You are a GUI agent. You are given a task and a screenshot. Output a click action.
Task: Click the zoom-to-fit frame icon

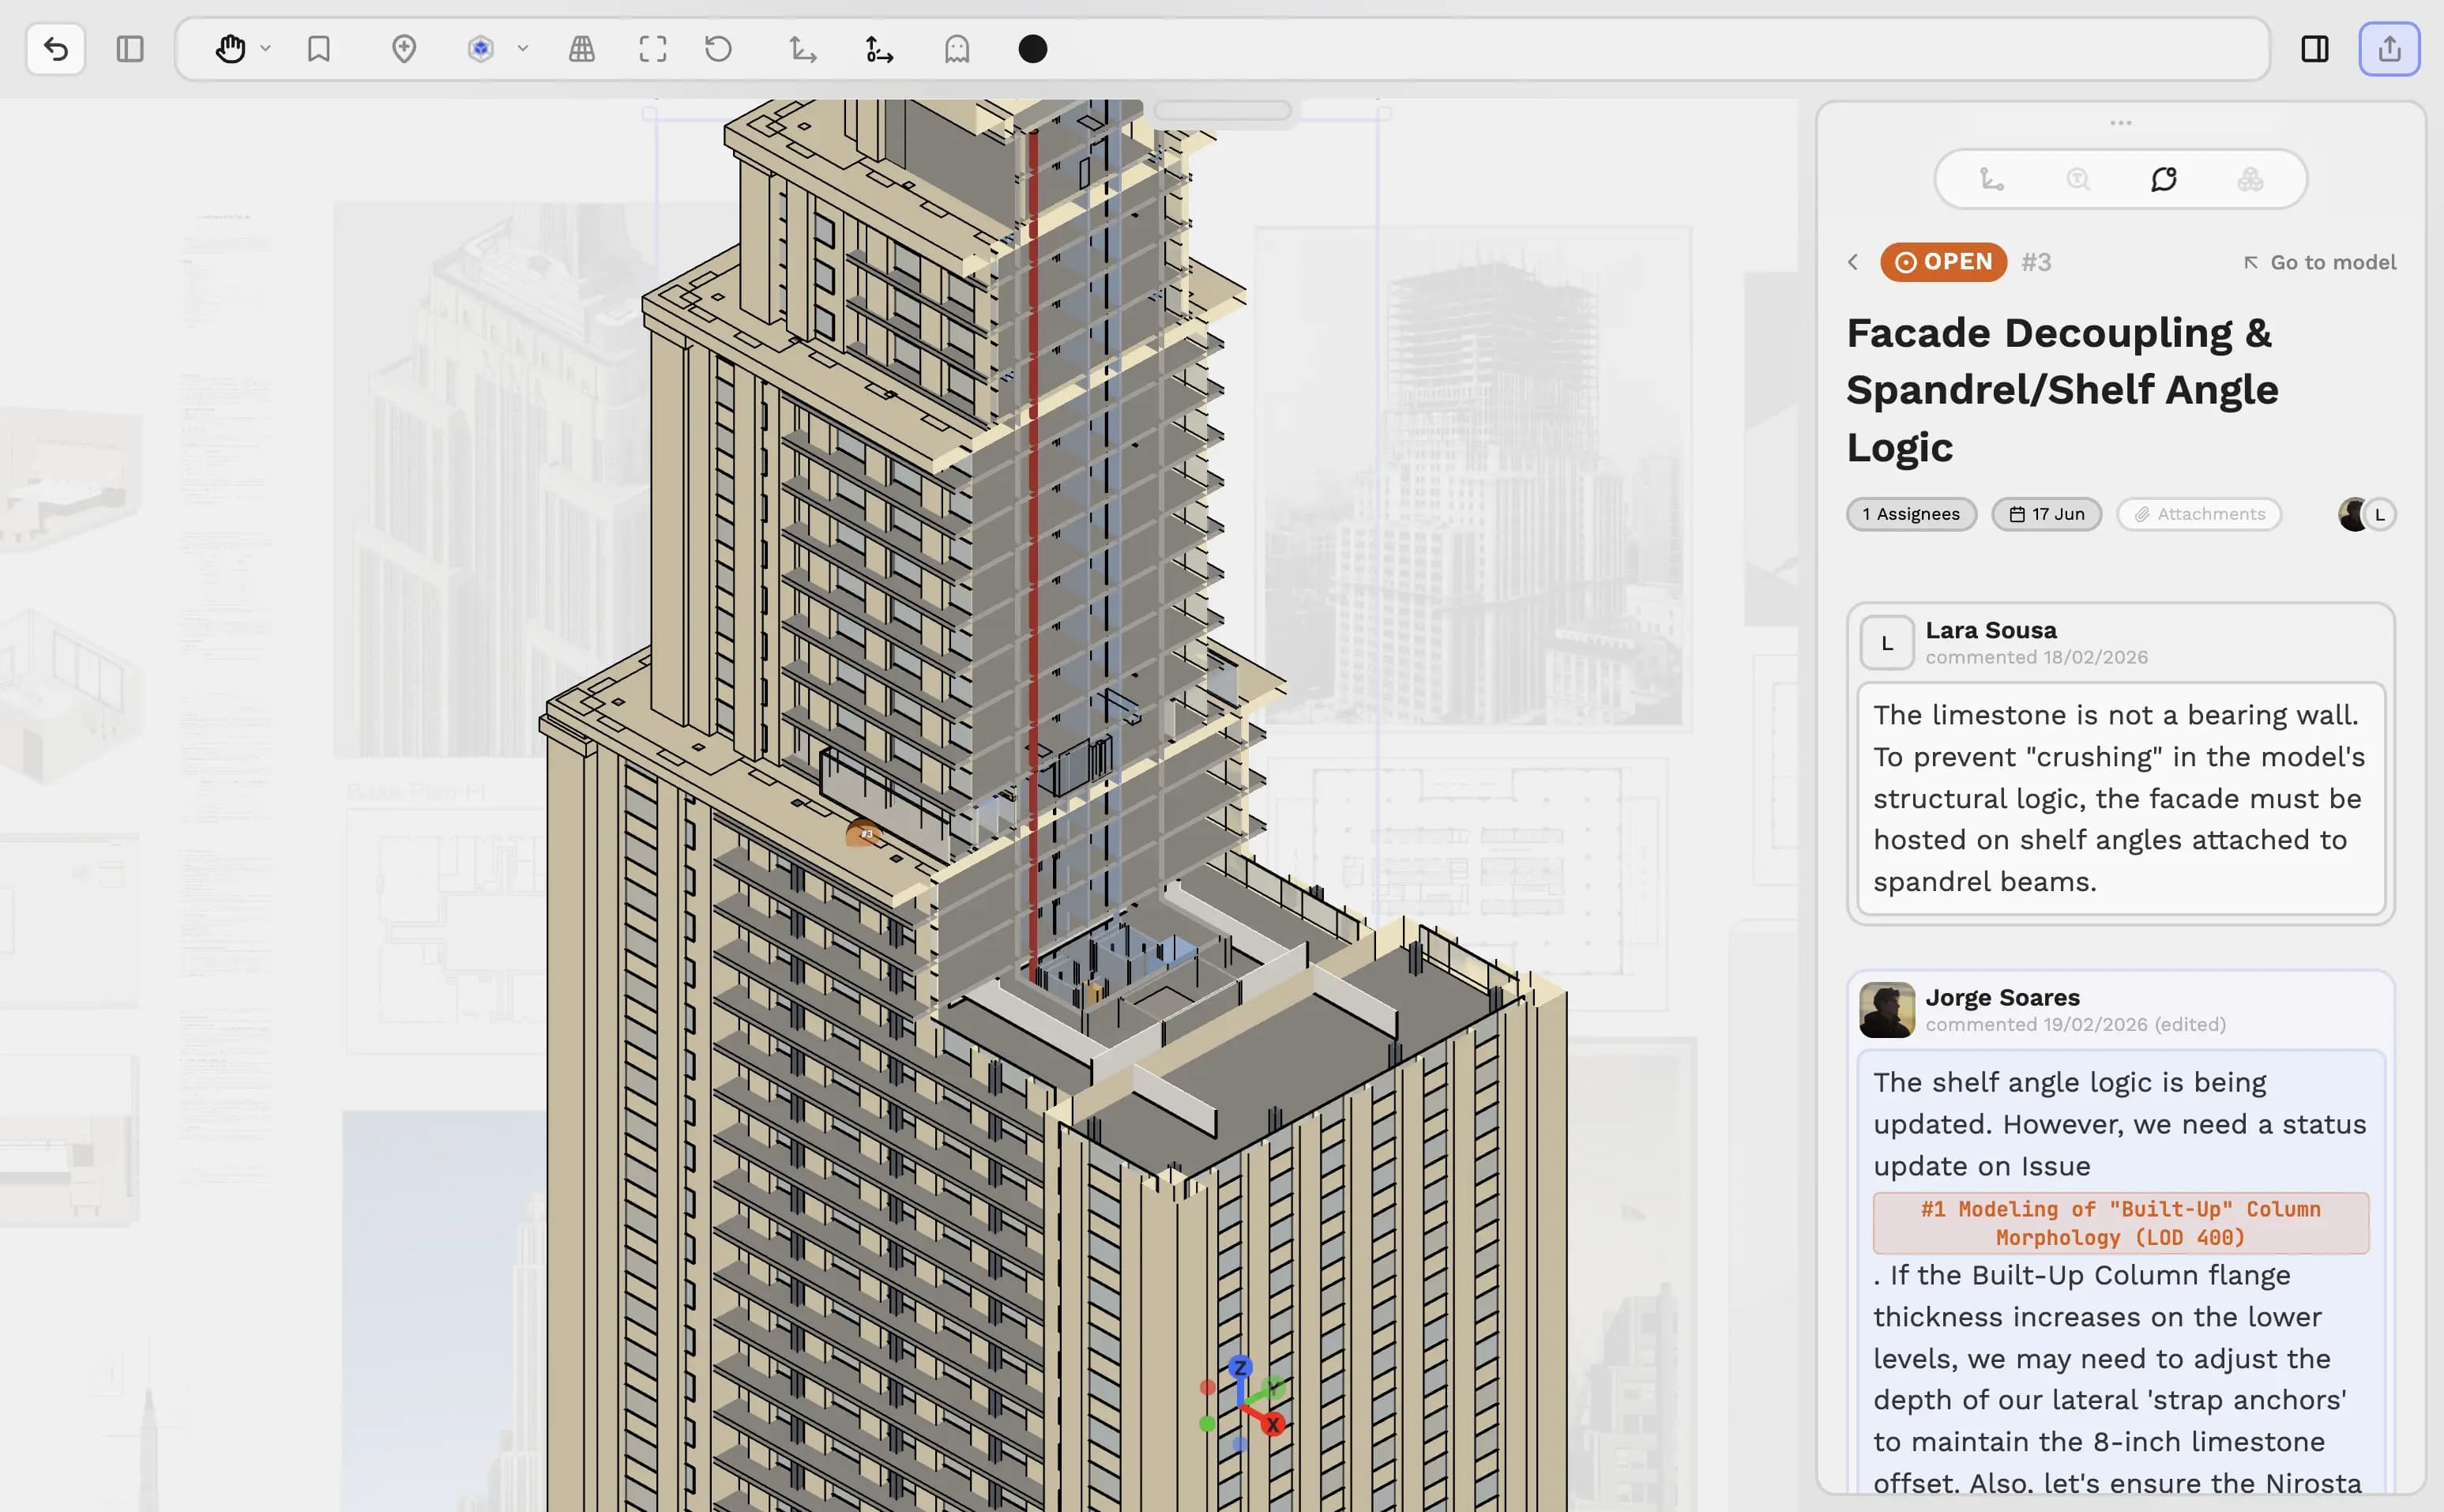click(653, 49)
